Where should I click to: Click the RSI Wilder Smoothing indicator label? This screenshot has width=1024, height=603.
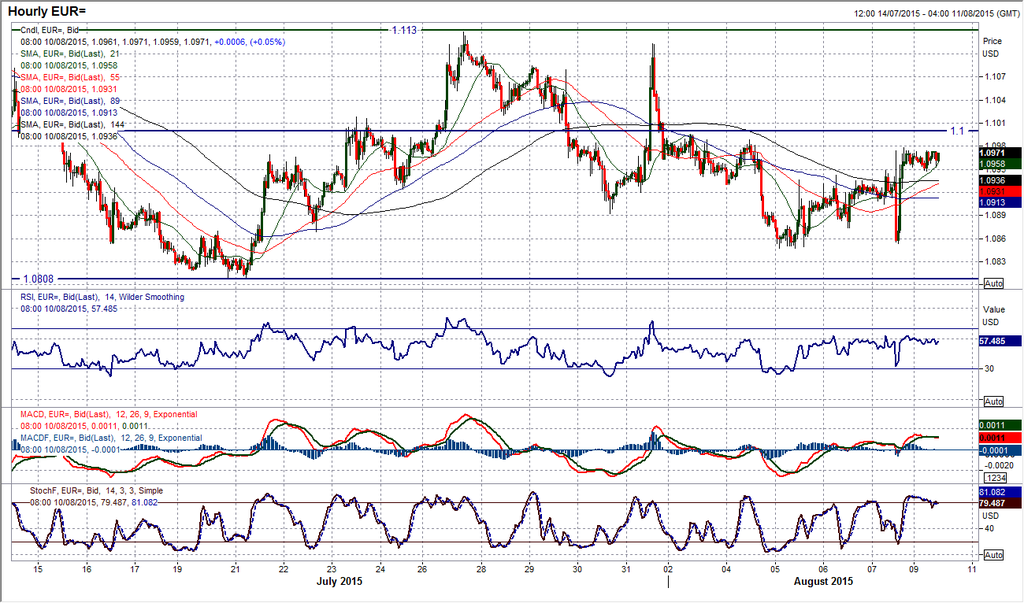(x=102, y=297)
